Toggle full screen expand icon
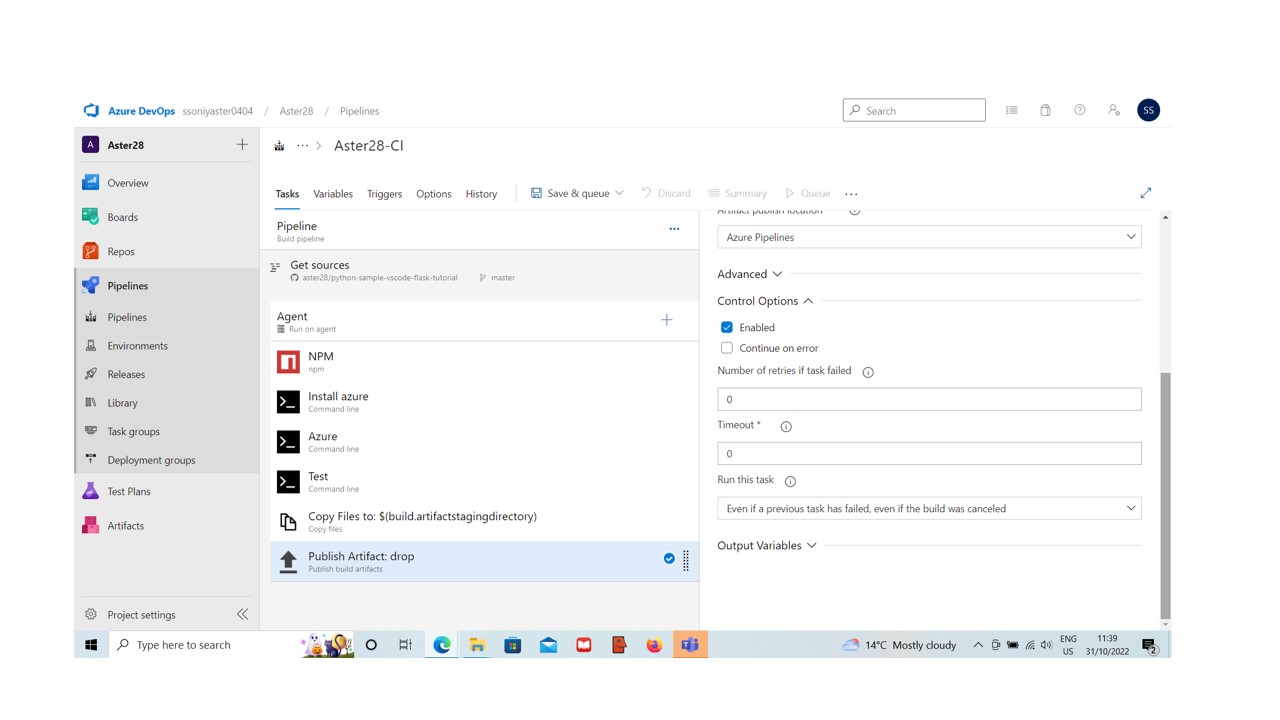 (x=1146, y=193)
